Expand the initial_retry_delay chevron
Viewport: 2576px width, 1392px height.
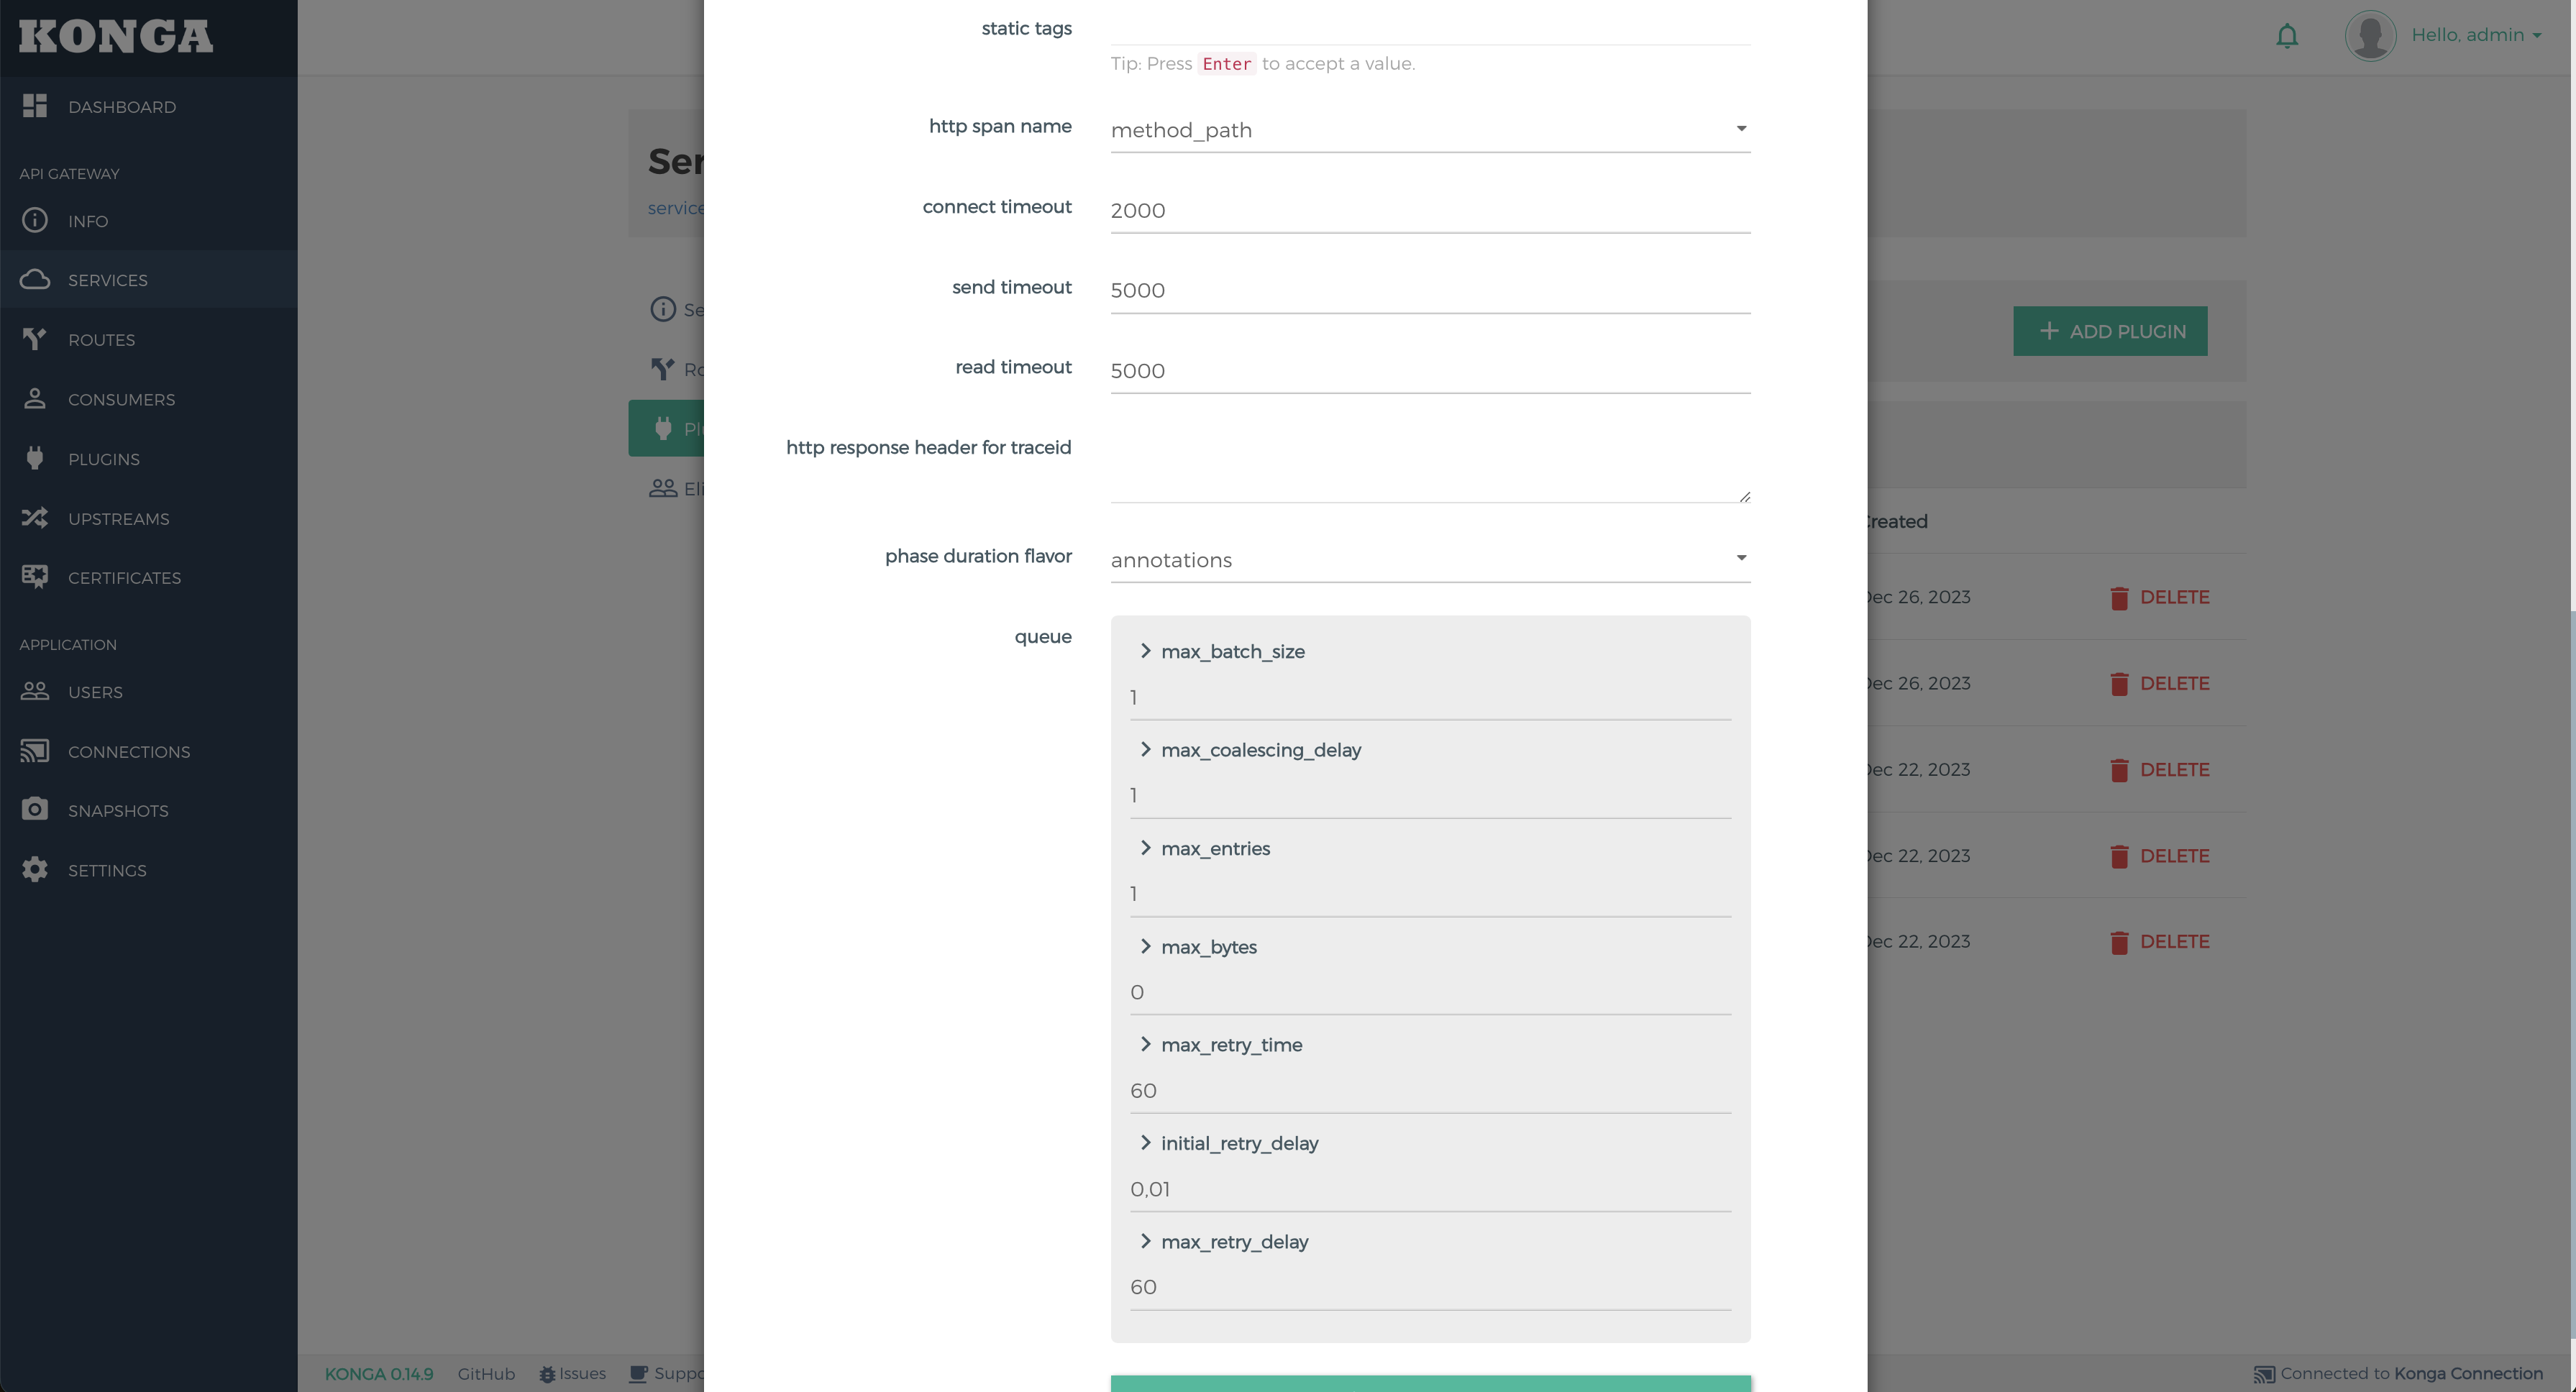pos(1145,1142)
